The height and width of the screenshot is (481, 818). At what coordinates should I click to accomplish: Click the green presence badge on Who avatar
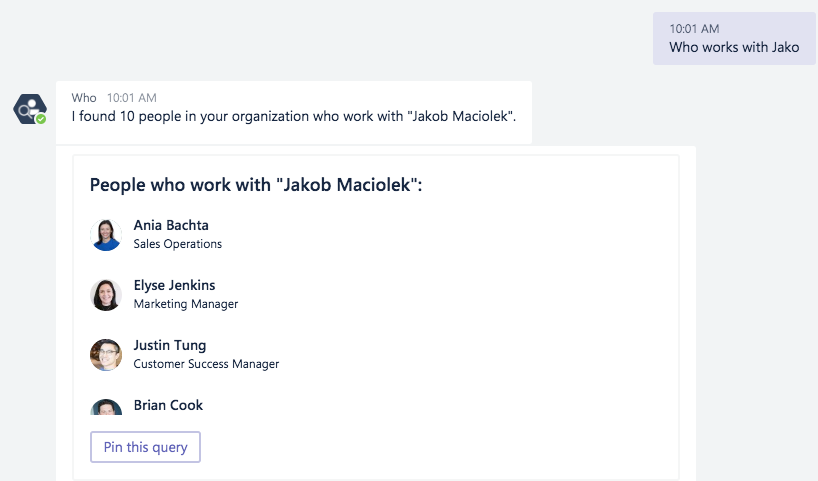pyautogui.click(x=41, y=119)
